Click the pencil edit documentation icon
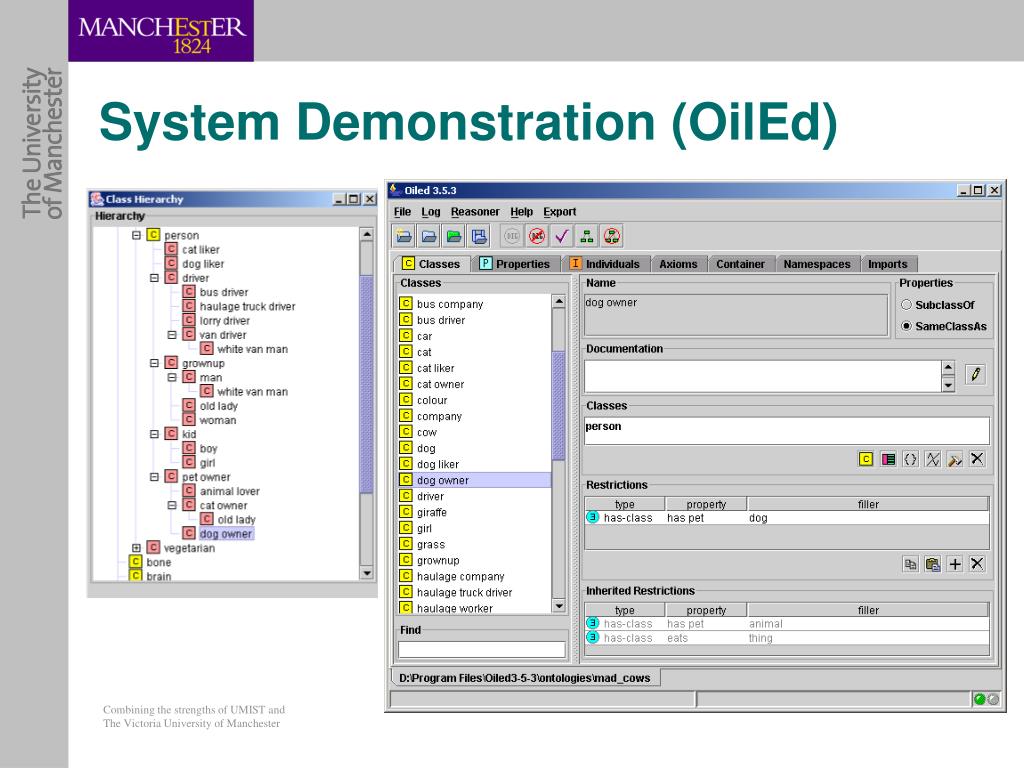The width and height of the screenshot is (1024, 768). 975,374
